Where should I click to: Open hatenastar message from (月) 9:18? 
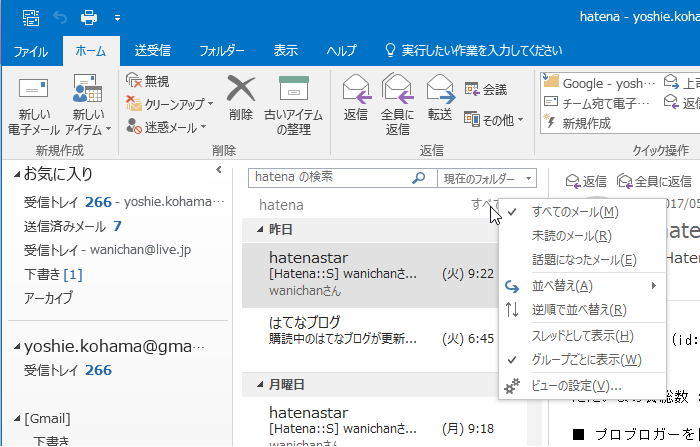[370, 422]
